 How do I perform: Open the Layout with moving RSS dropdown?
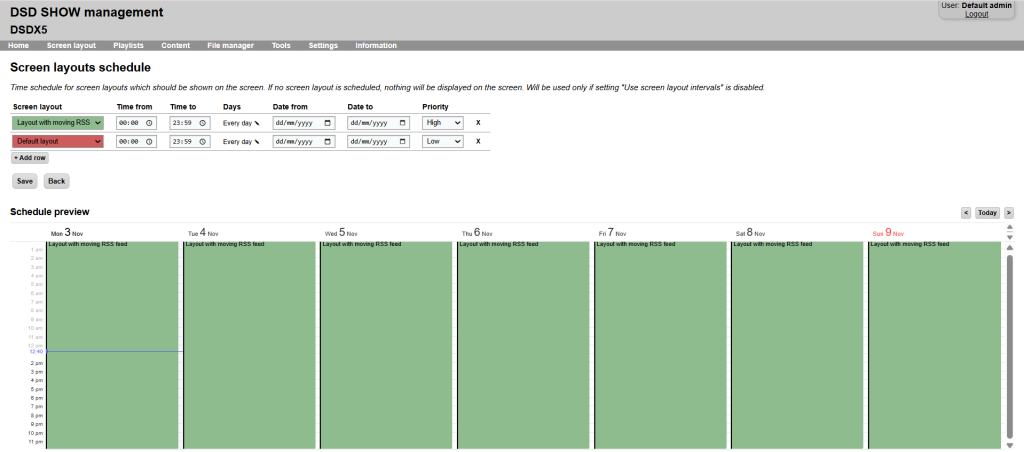click(58, 122)
